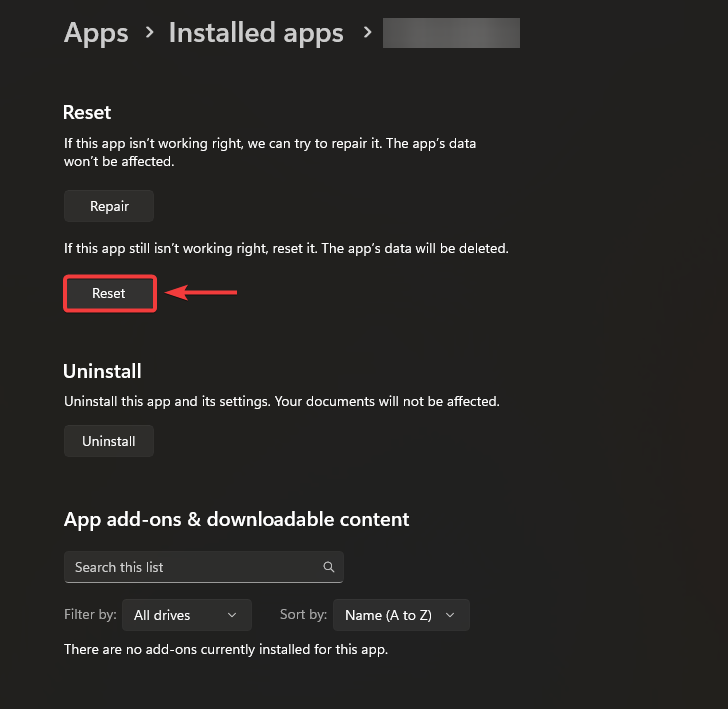
Task: Open the All drives filter dropdown
Action: [187, 615]
